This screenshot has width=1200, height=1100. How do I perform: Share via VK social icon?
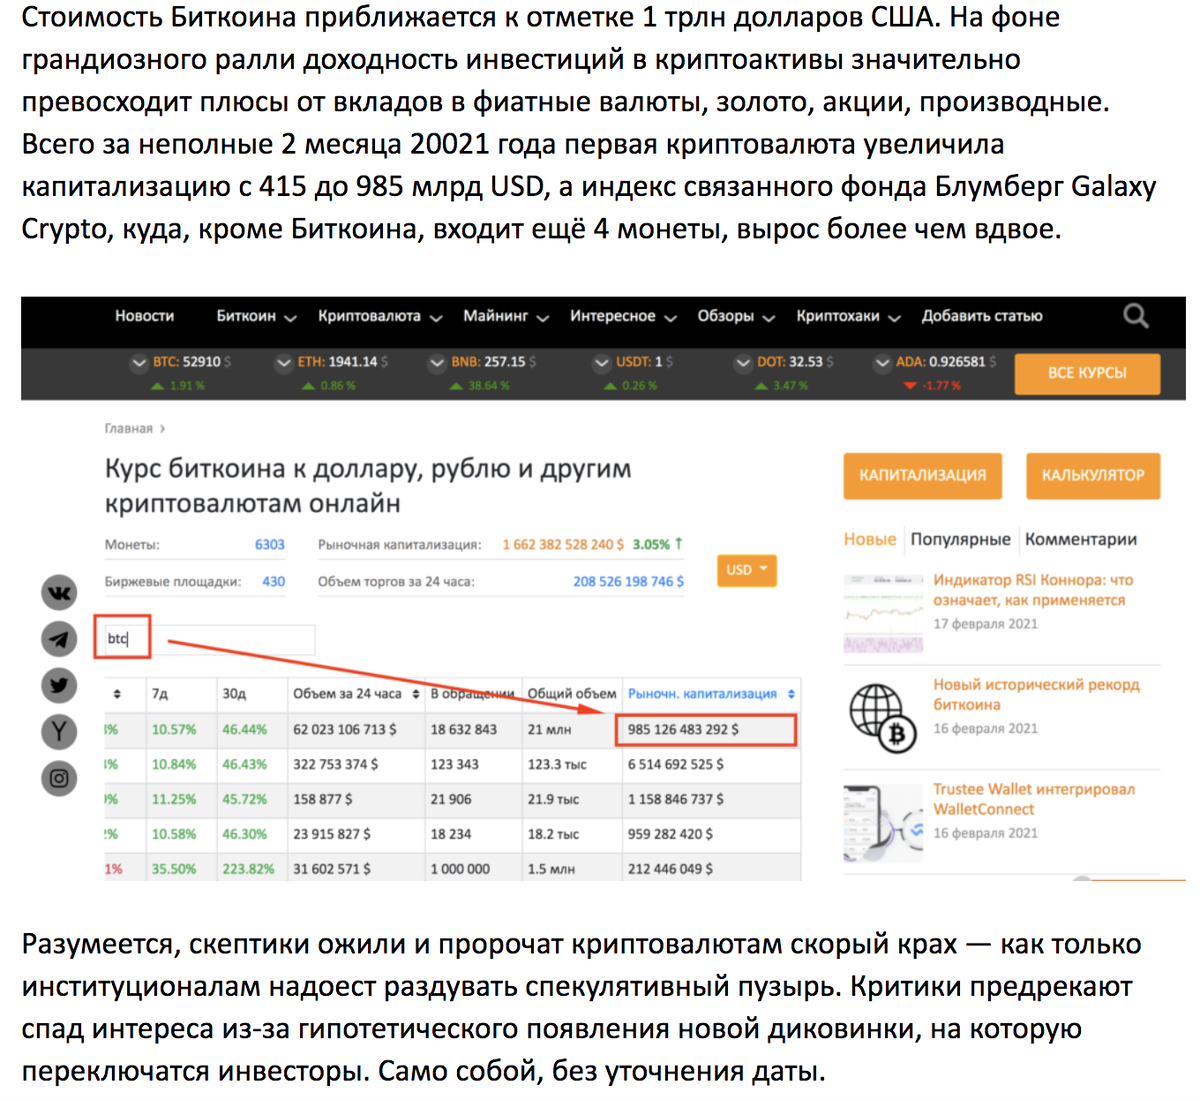(x=59, y=593)
